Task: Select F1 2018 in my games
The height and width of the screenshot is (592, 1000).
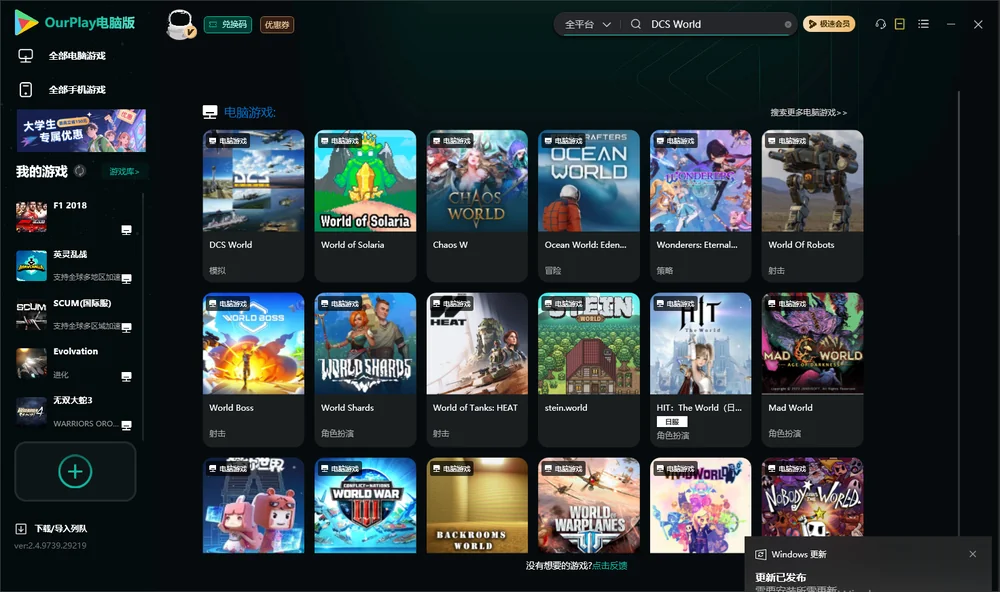Action: click(77, 217)
